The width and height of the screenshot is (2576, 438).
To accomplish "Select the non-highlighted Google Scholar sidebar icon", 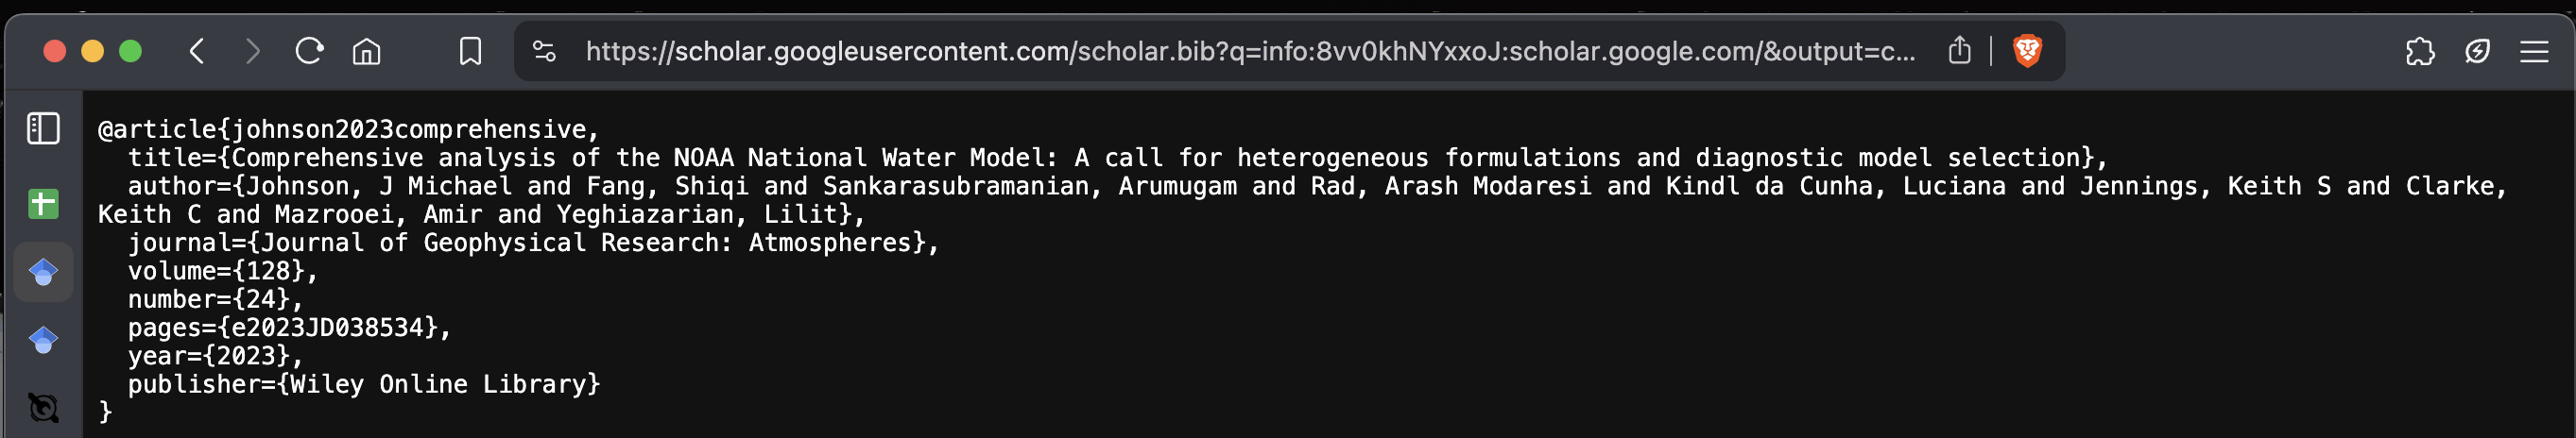I will point(43,340).
